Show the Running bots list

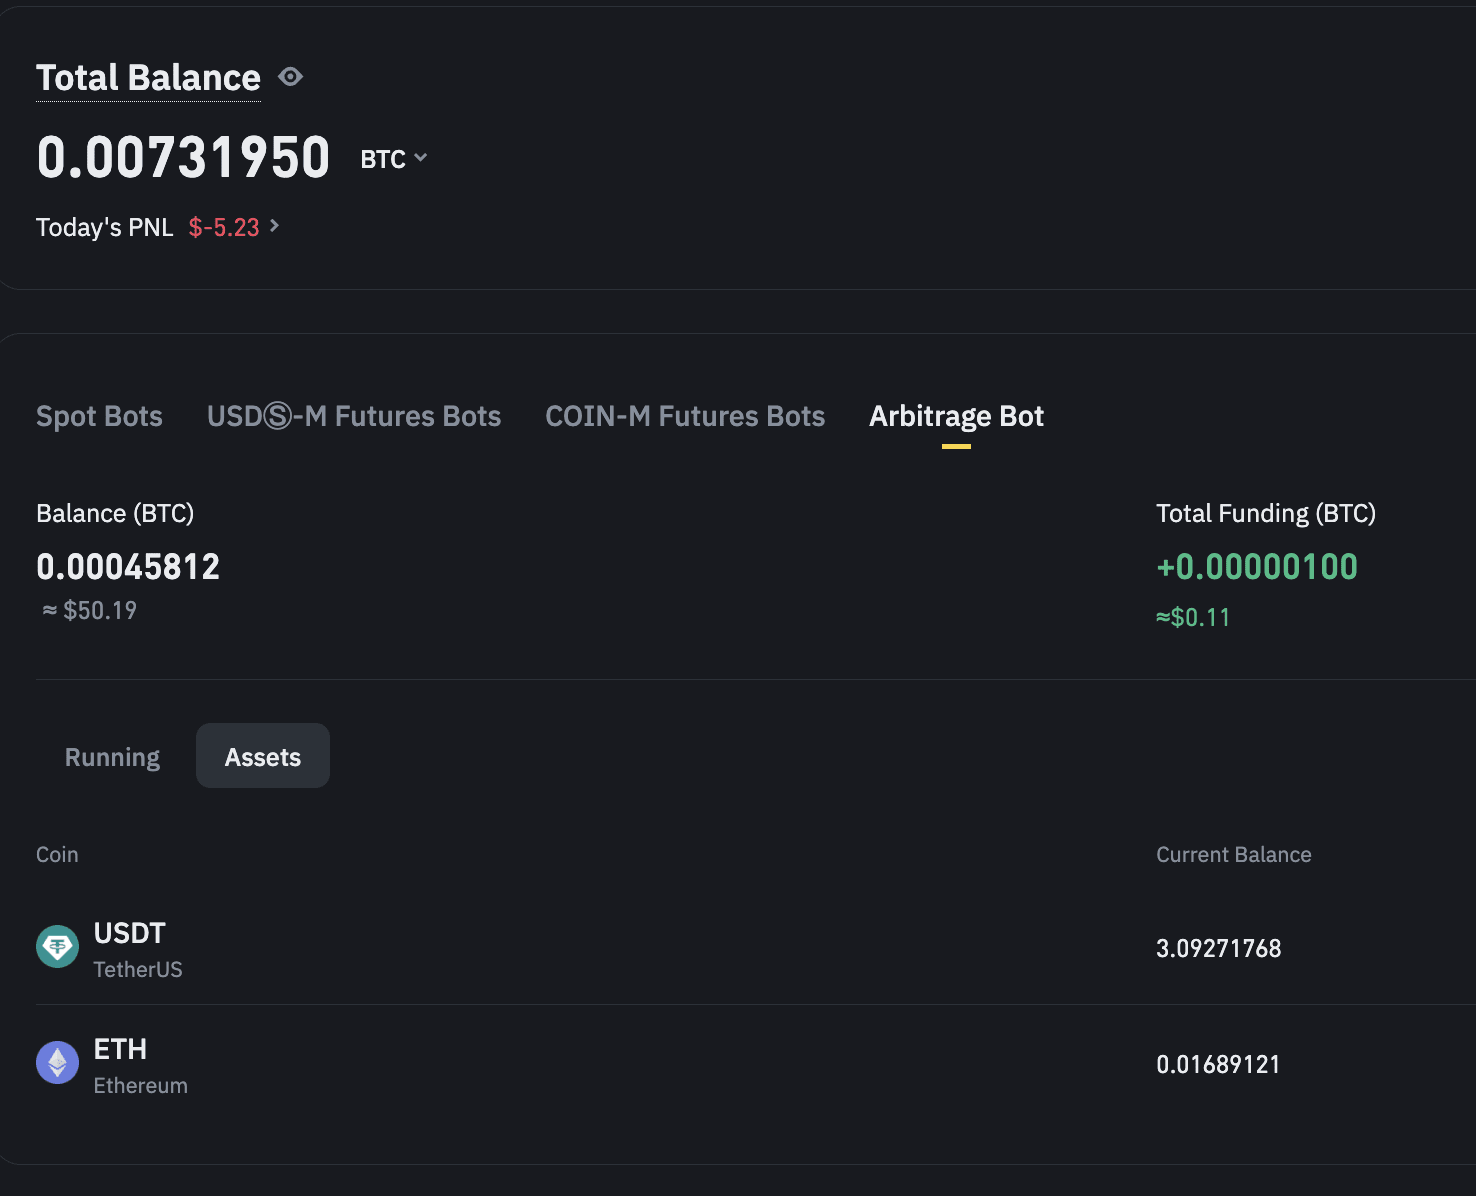click(112, 757)
